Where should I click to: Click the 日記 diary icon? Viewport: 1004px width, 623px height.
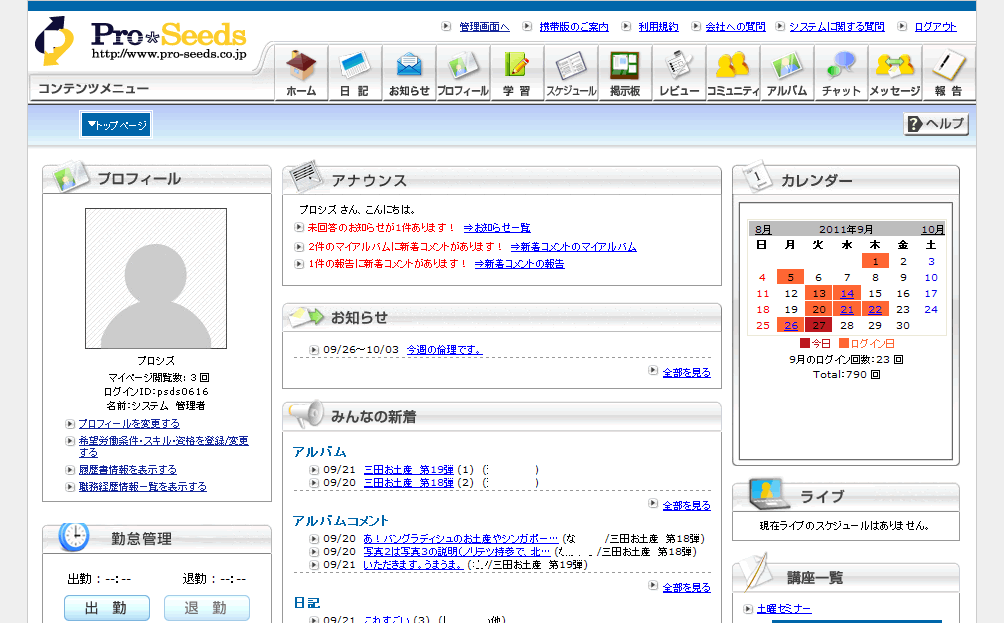(x=354, y=73)
